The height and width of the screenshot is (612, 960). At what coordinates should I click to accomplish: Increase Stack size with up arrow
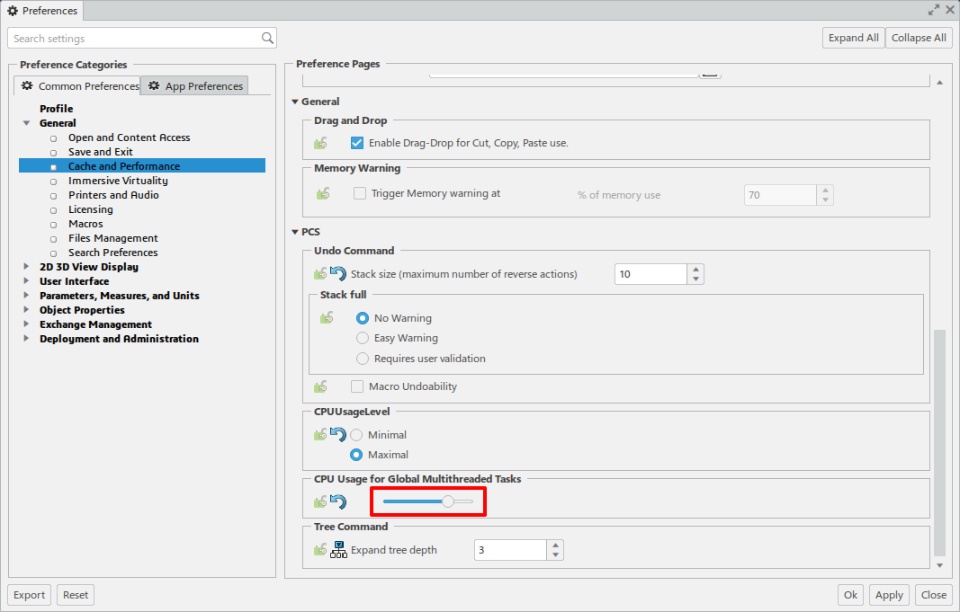[696, 269]
